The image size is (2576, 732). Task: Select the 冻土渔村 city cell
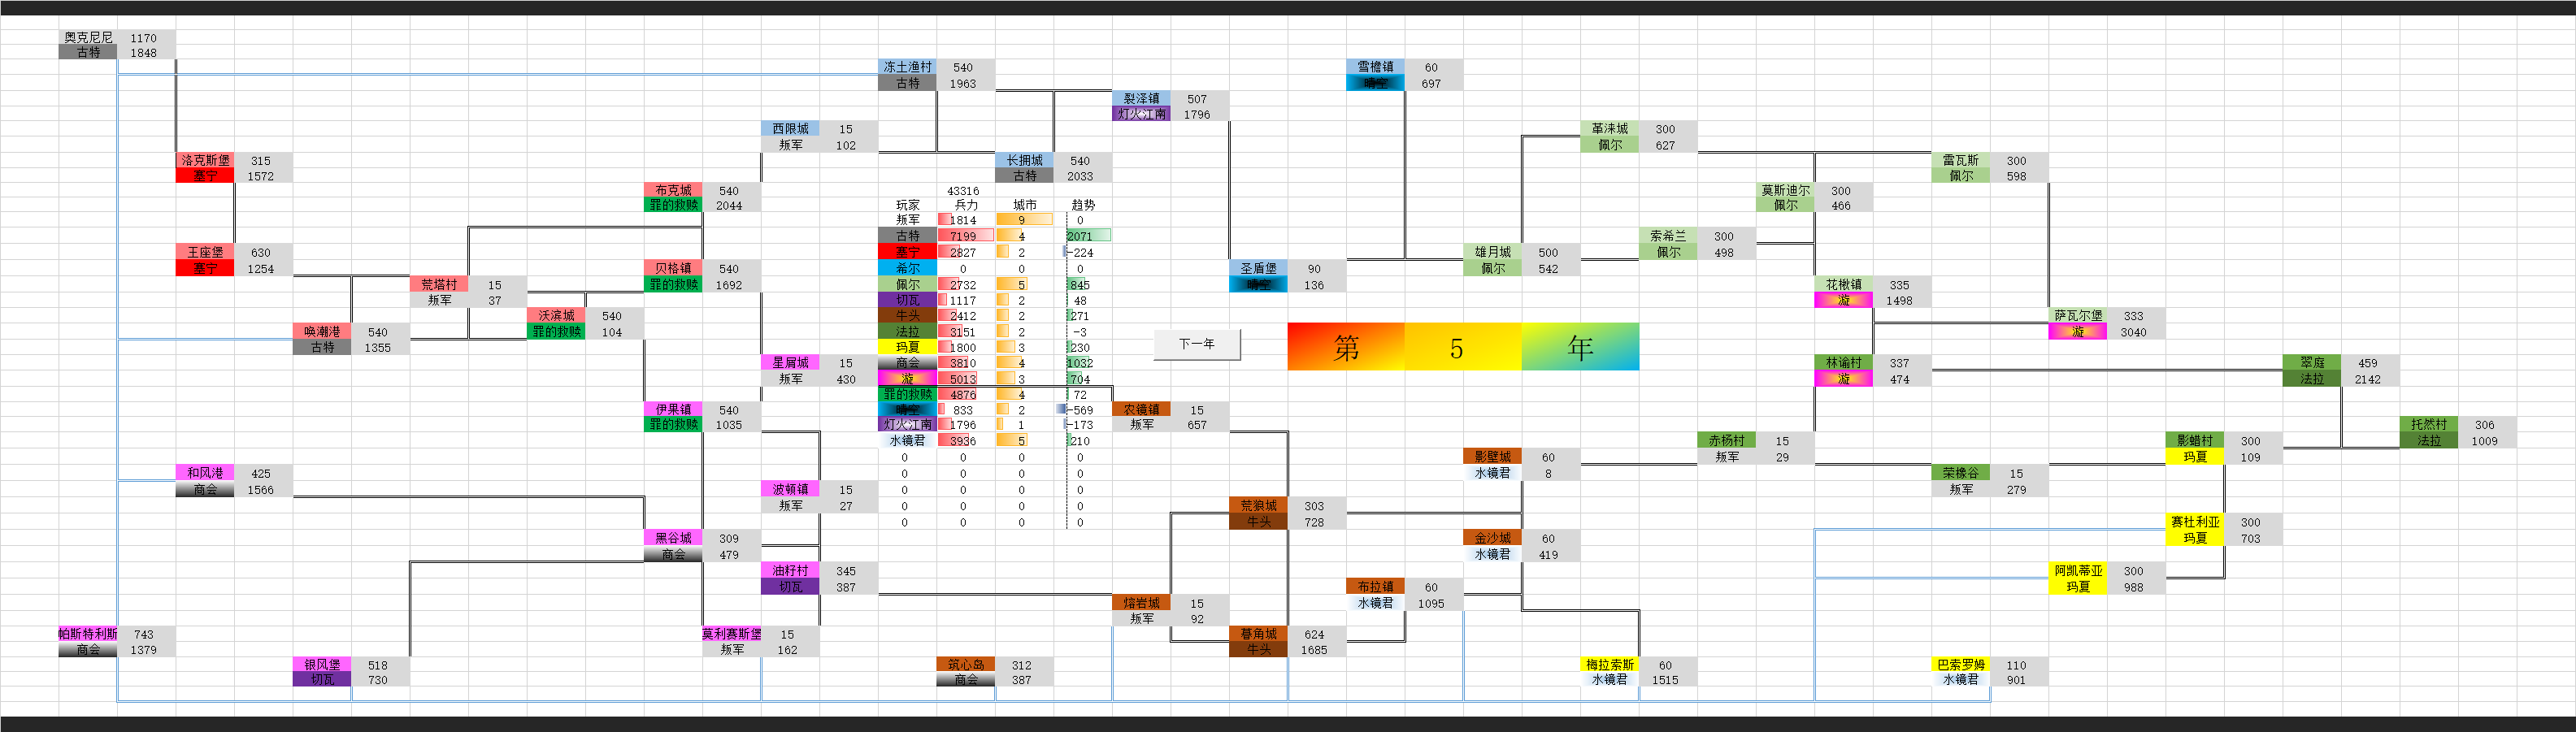pyautogui.click(x=907, y=67)
